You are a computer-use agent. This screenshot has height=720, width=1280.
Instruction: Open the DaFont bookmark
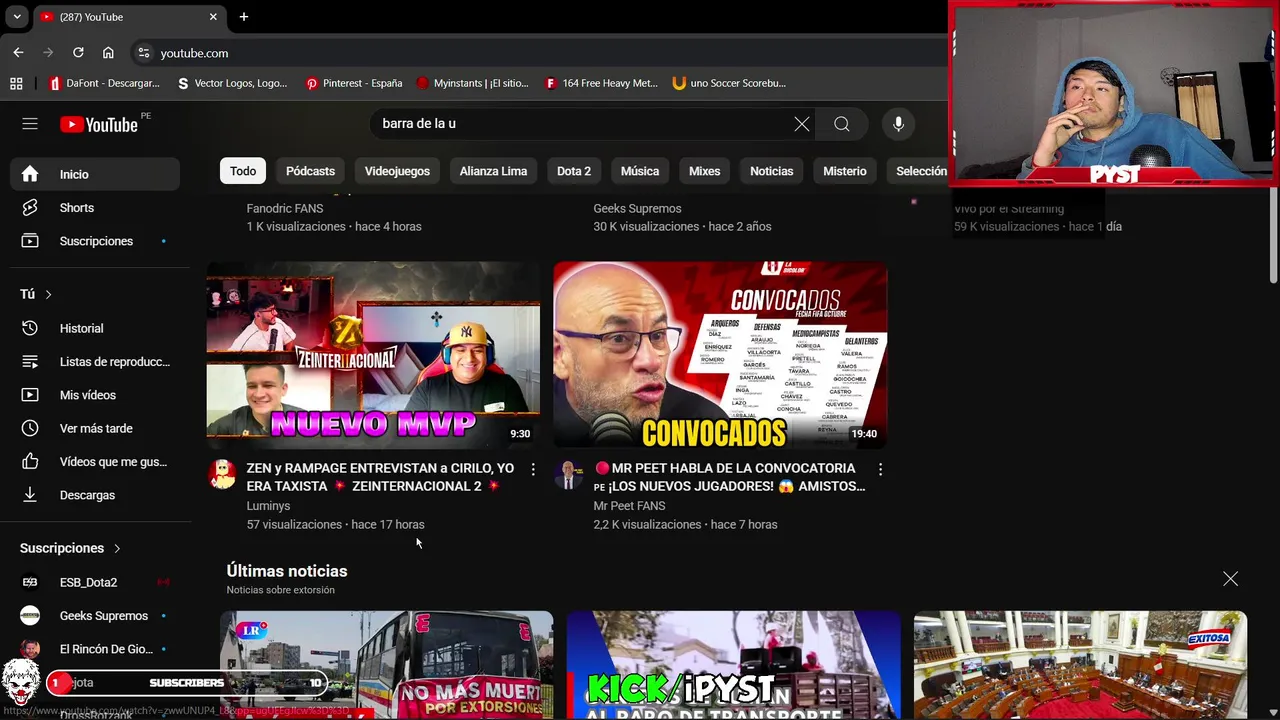click(x=104, y=83)
